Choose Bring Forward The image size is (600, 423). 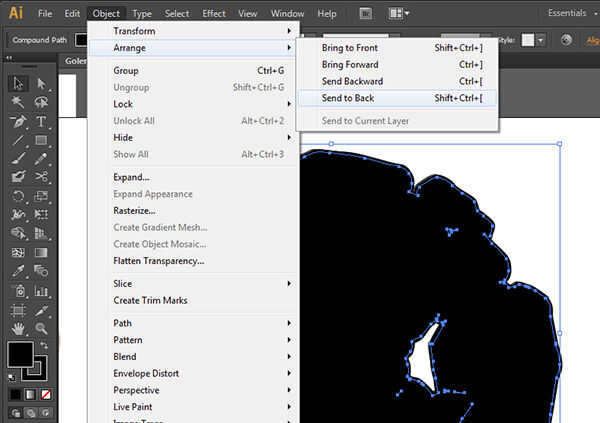[x=397, y=65]
